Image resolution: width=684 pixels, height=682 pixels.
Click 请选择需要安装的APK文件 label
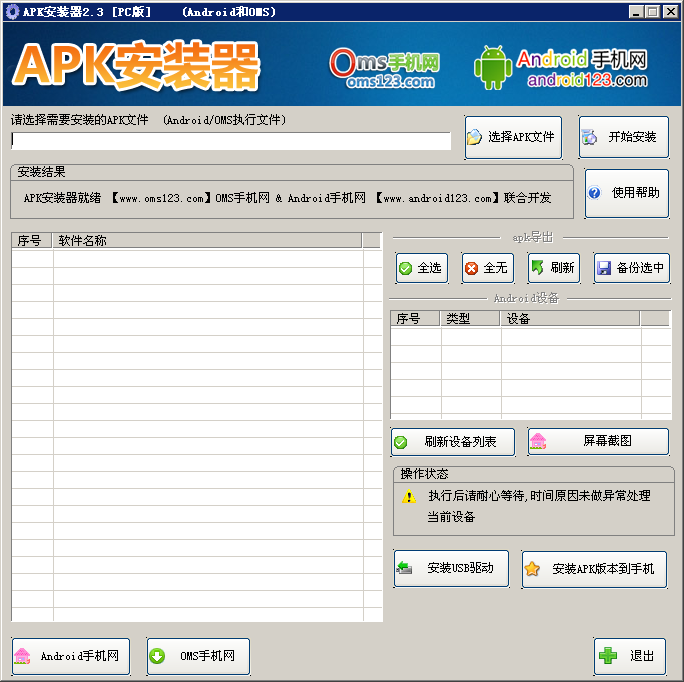(79, 120)
